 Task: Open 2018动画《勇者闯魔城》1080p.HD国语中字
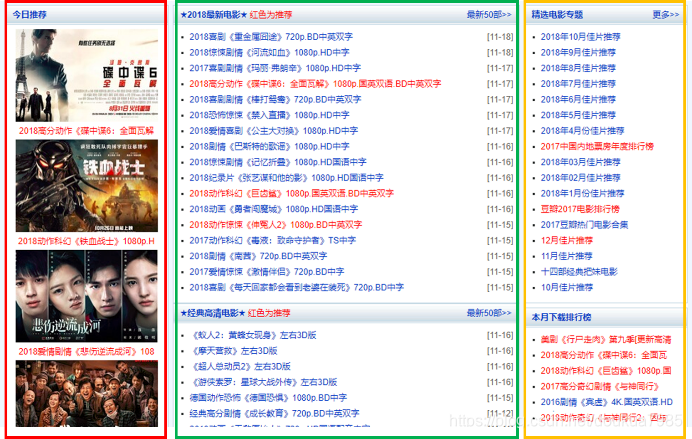click(274, 209)
